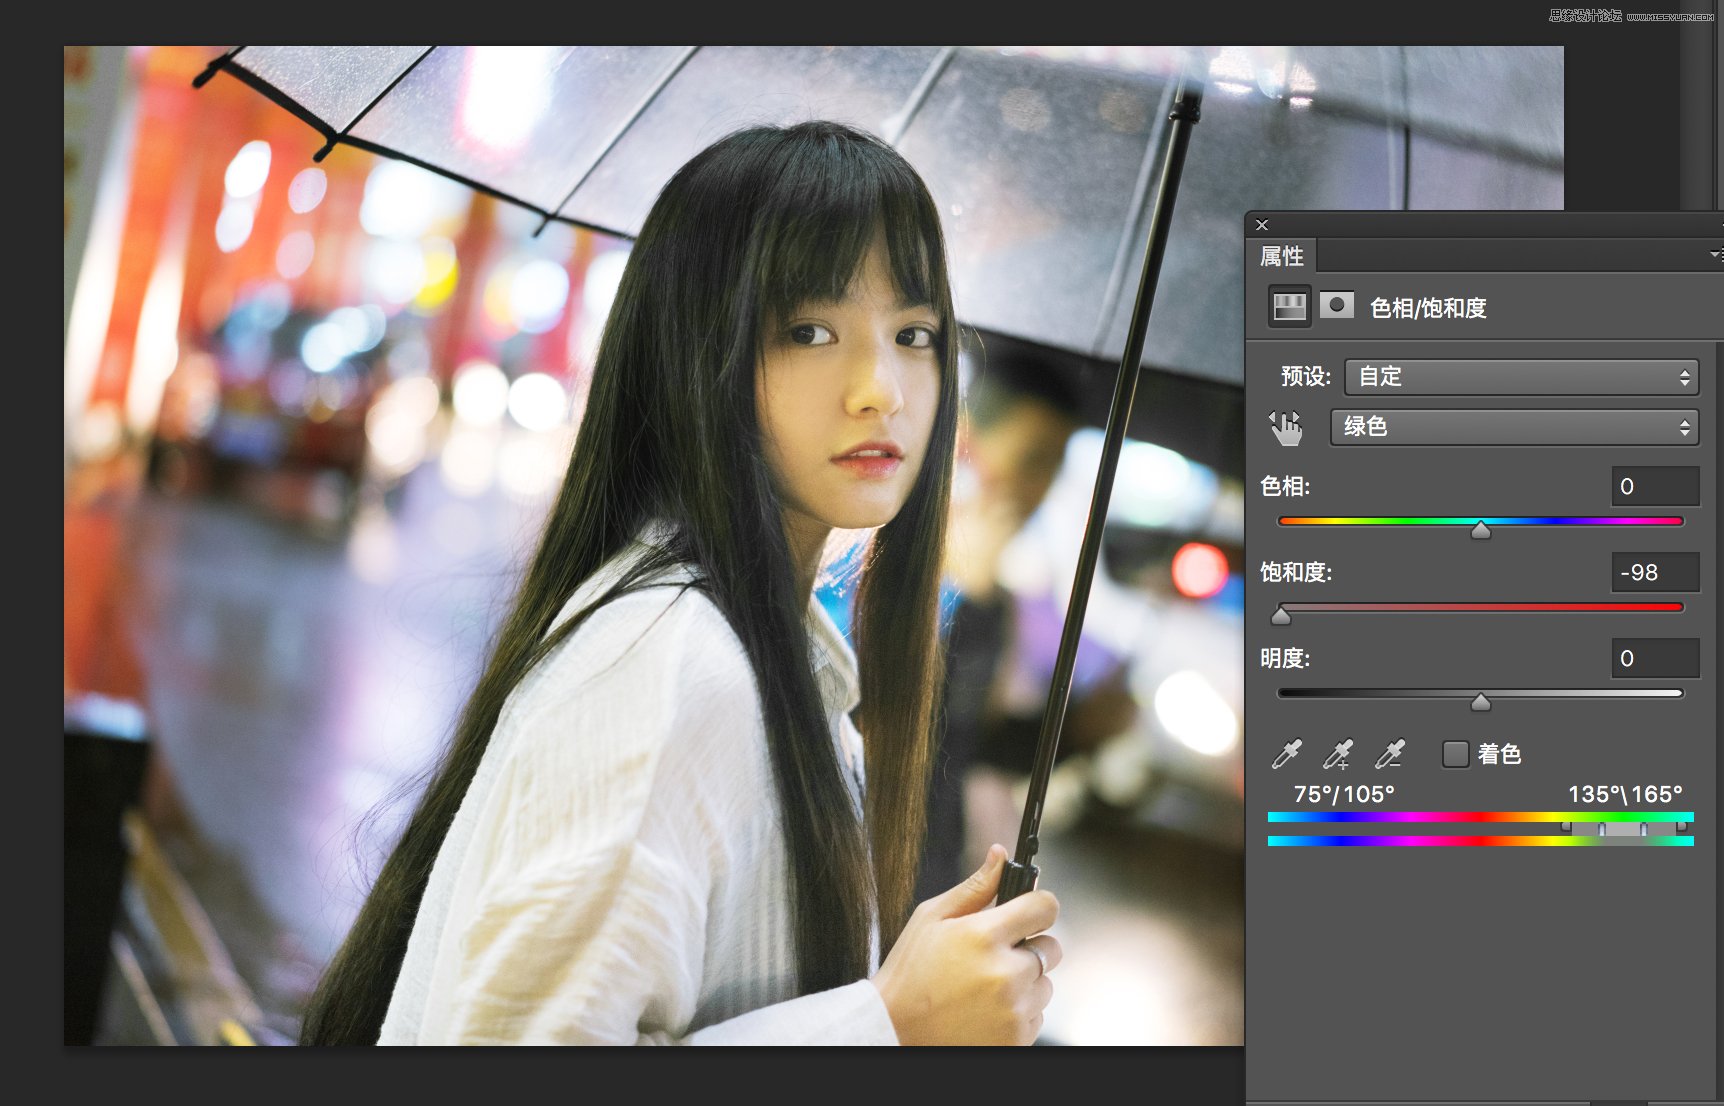Click the 色相 value field showing 0

(x=1655, y=487)
